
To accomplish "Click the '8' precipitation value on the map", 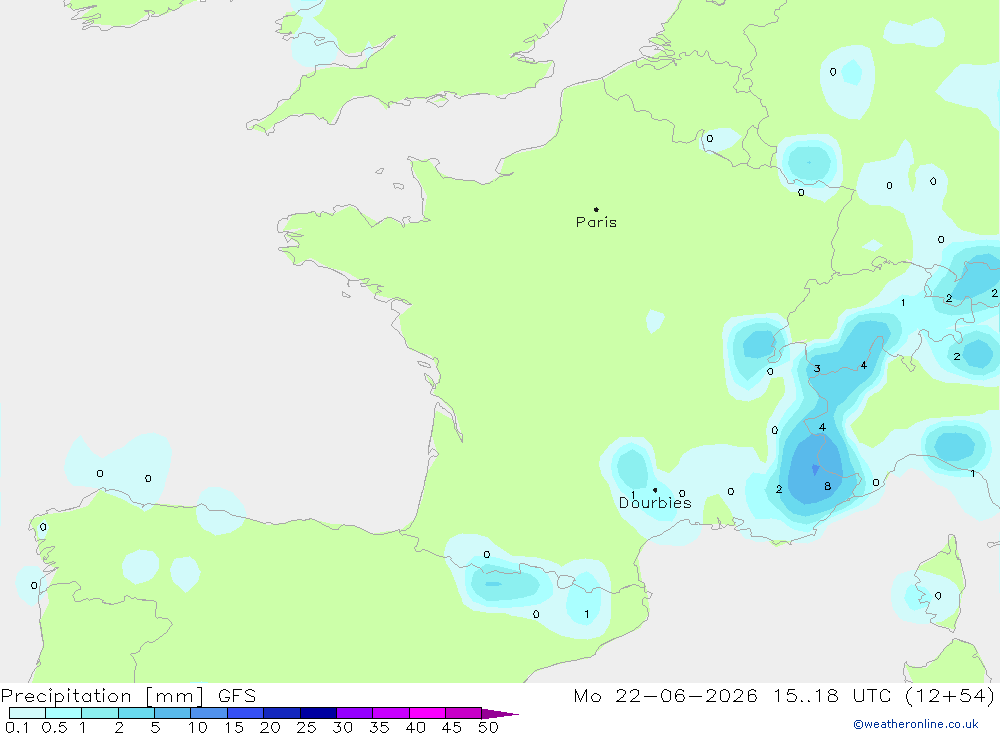I will [827, 486].
